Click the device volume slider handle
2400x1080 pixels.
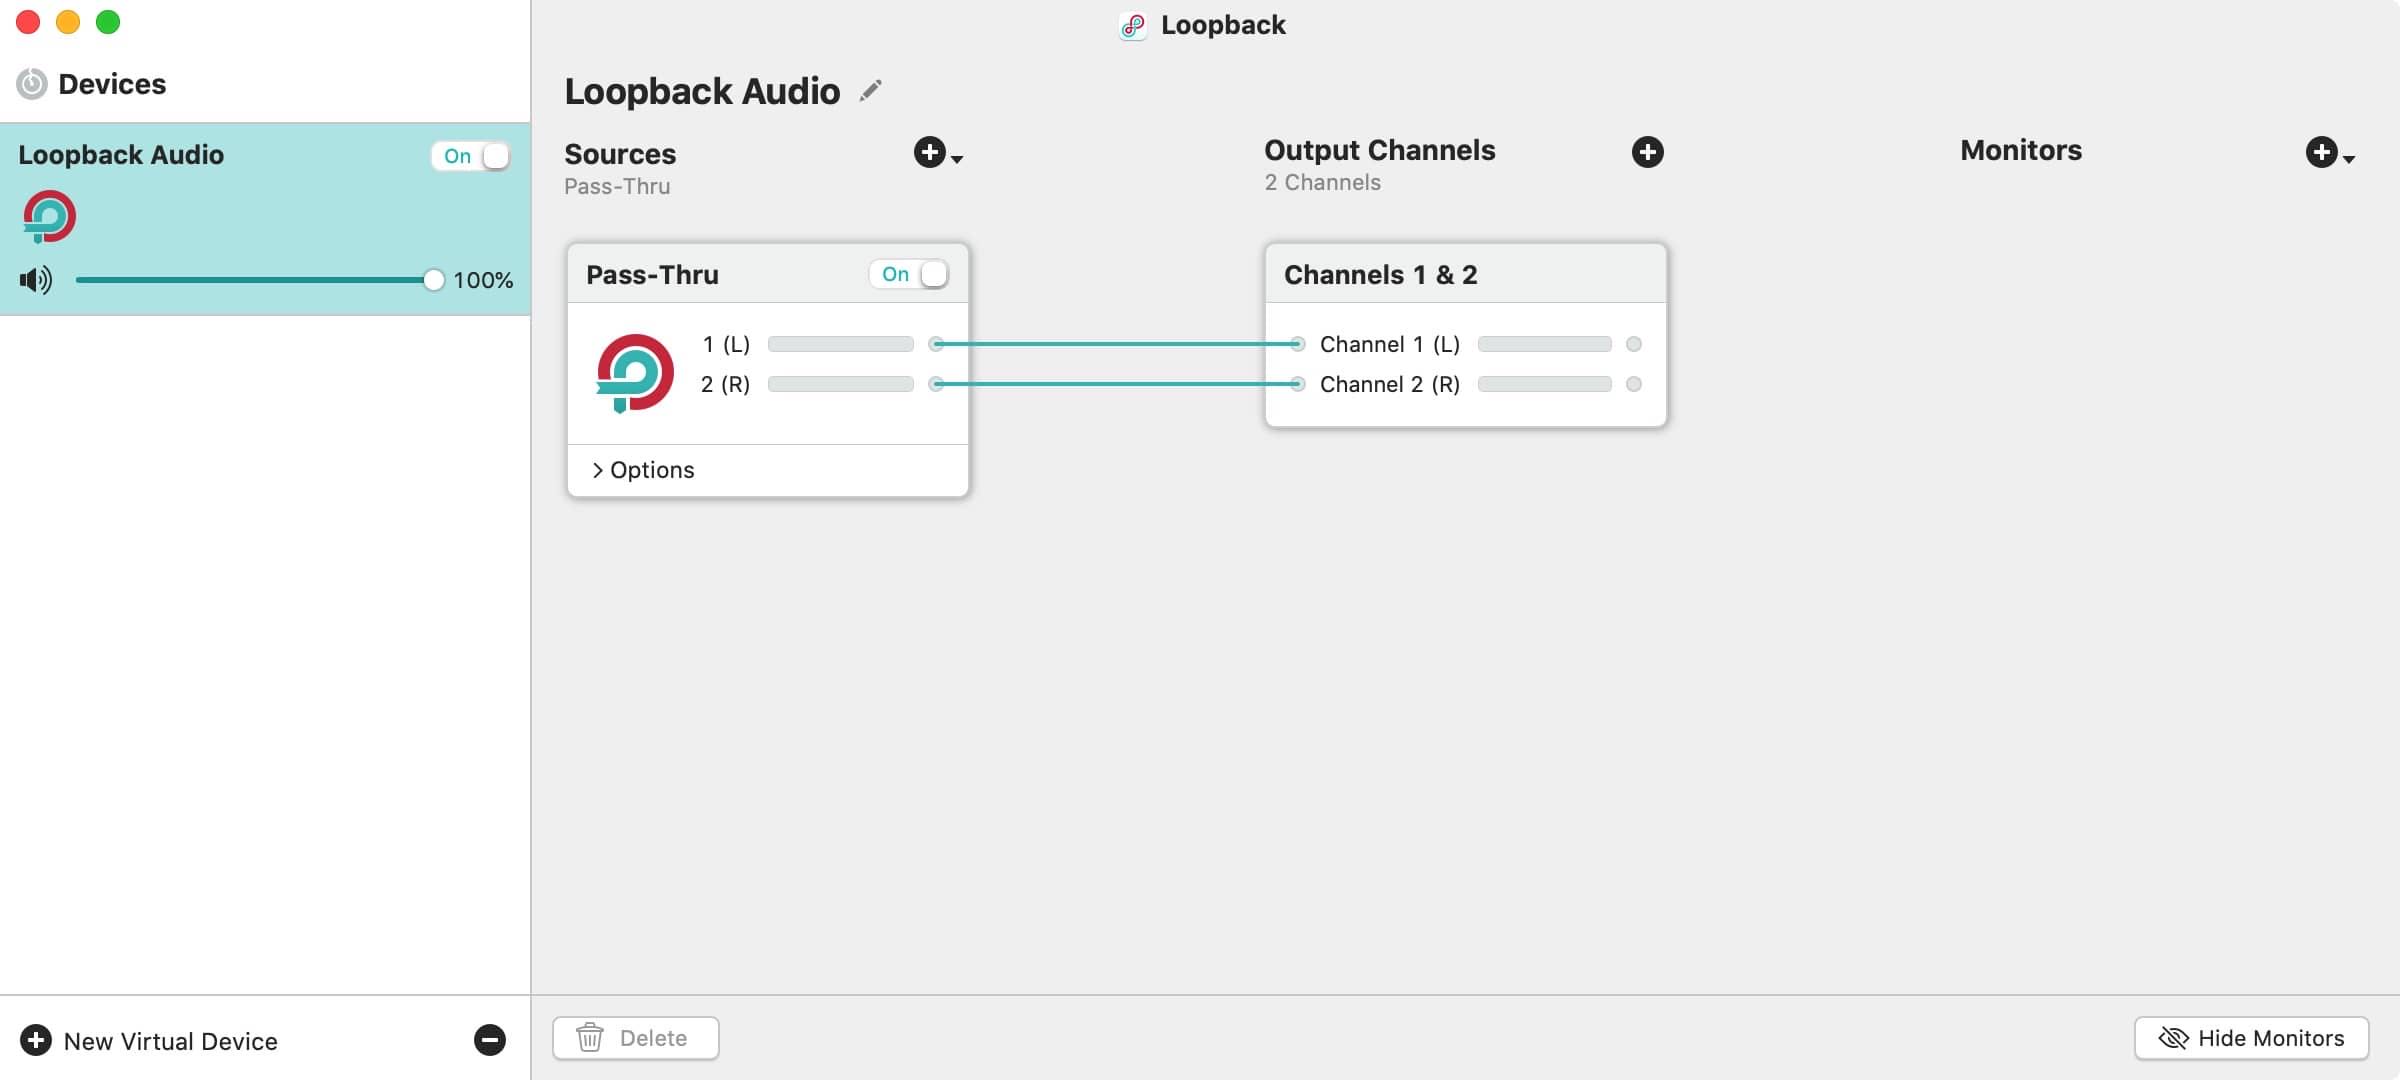click(433, 280)
